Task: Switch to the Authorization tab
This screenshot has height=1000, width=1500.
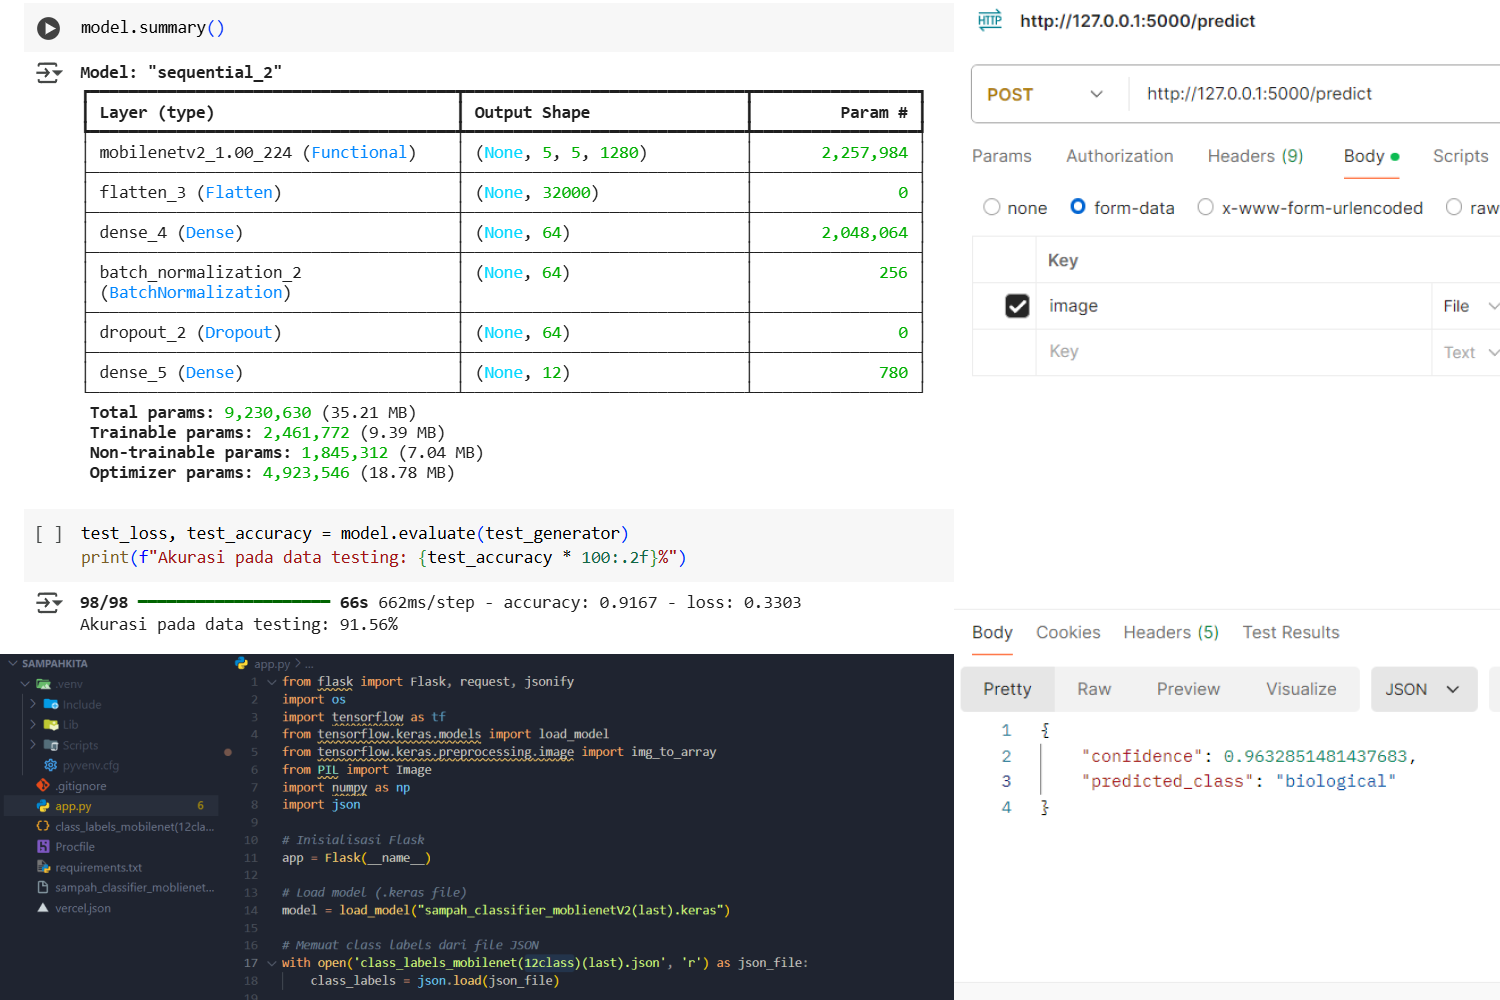Action: tap(1119, 156)
